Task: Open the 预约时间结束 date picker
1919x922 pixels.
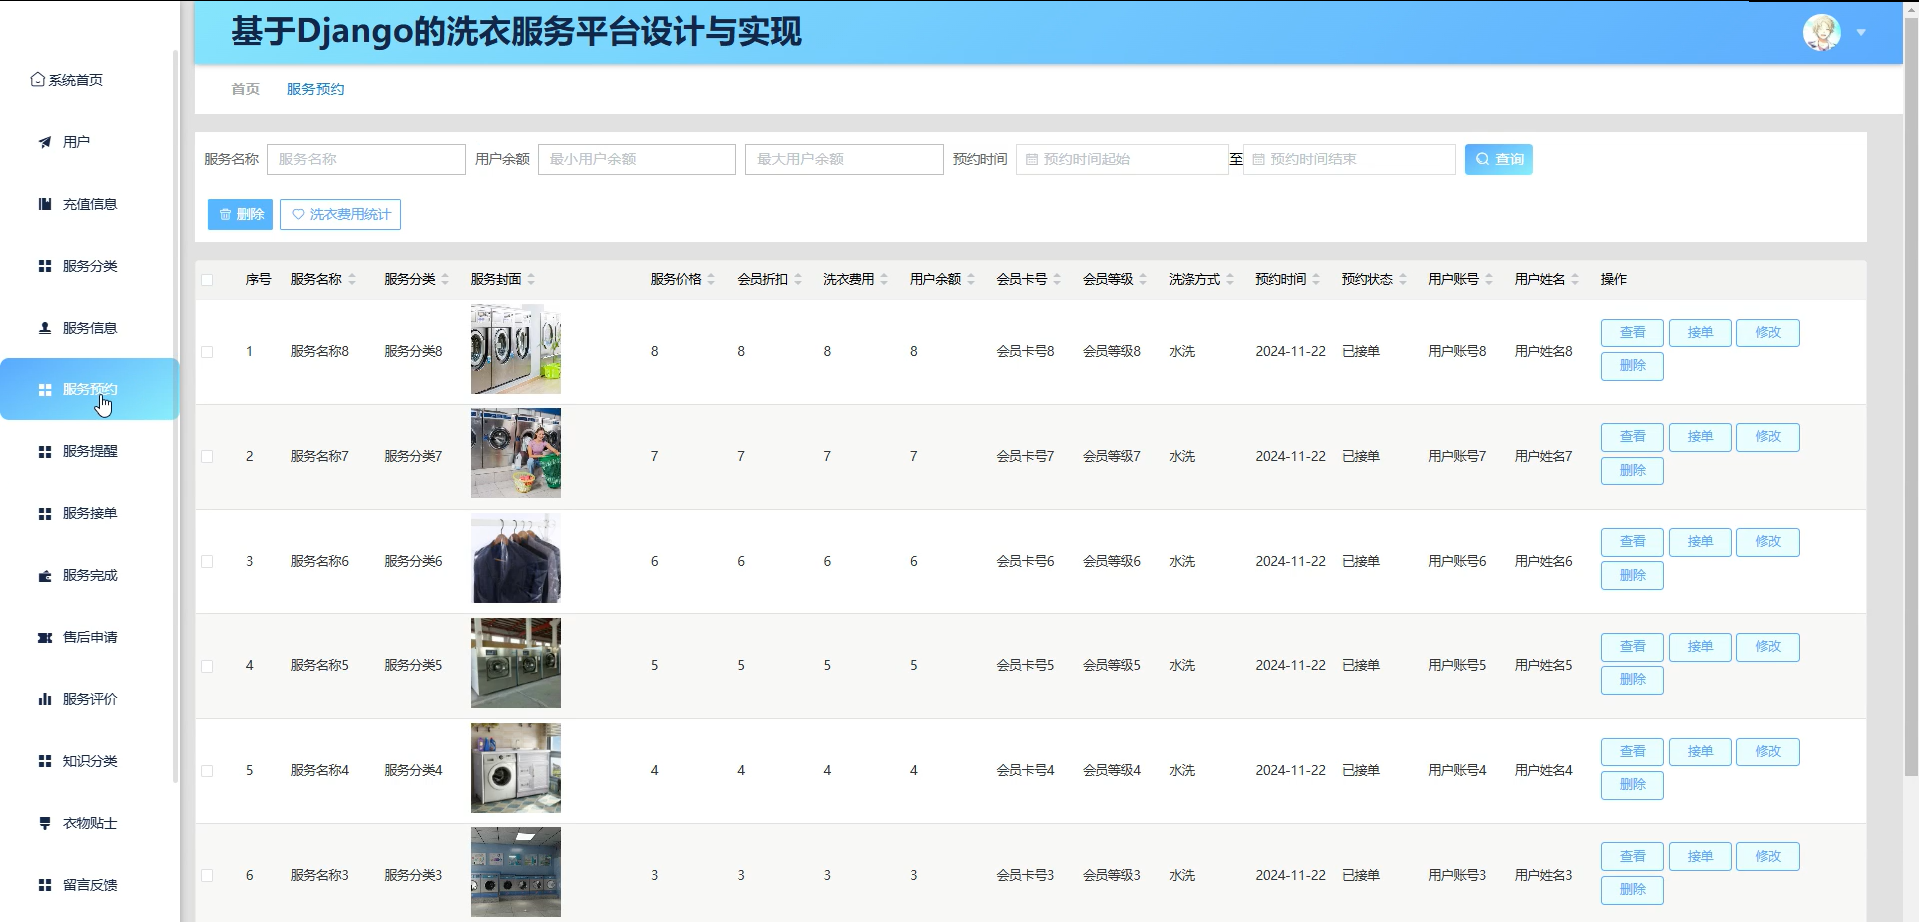Action: coord(1349,160)
